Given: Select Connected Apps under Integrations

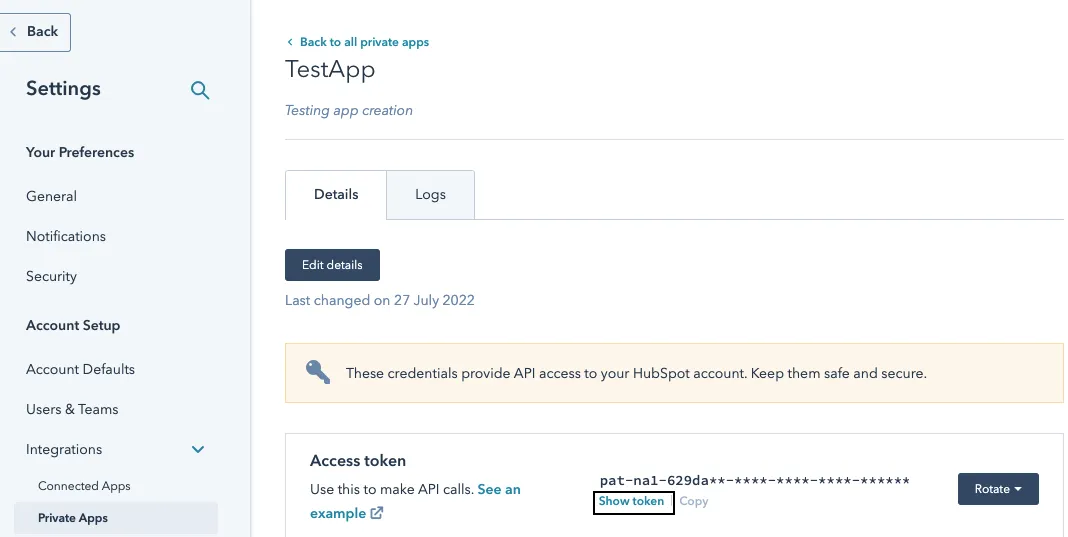Looking at the screenshot, I should point(84,486).
